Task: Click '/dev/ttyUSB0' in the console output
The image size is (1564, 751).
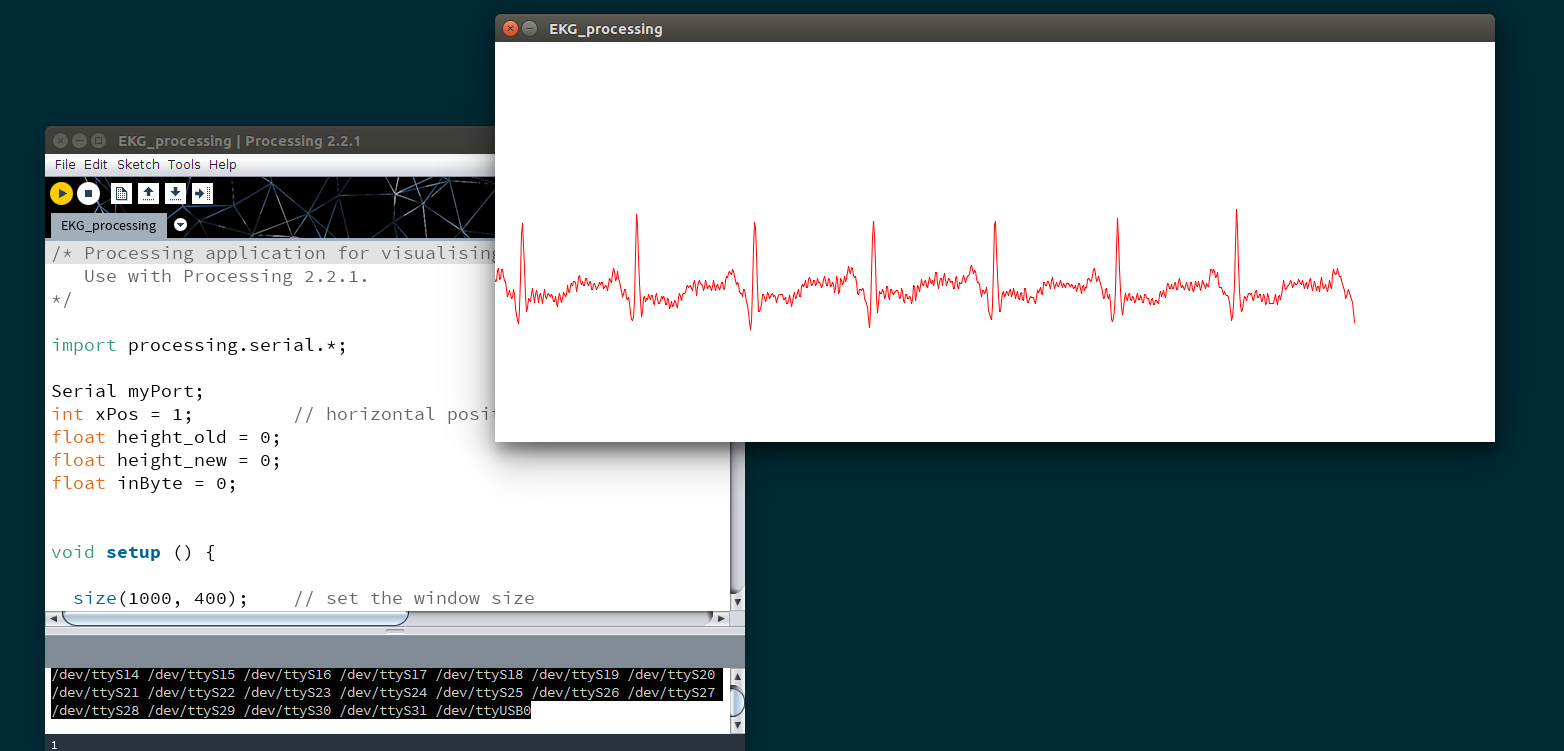Action: 484,711
